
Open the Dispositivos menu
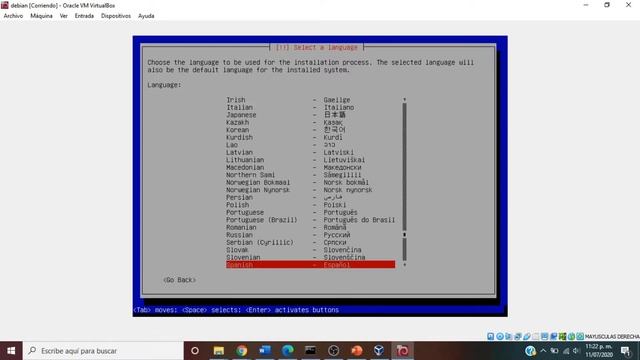tap(116, 16)
